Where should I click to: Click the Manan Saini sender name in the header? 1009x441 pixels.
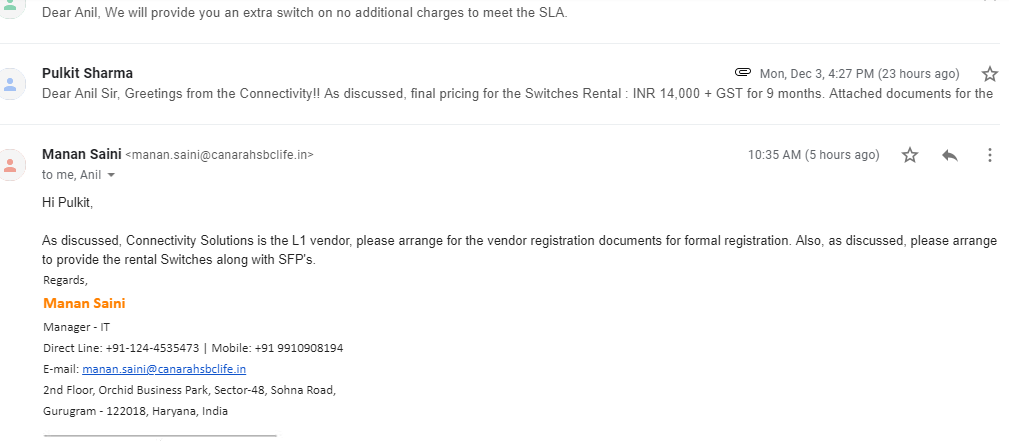coord(79,154)
